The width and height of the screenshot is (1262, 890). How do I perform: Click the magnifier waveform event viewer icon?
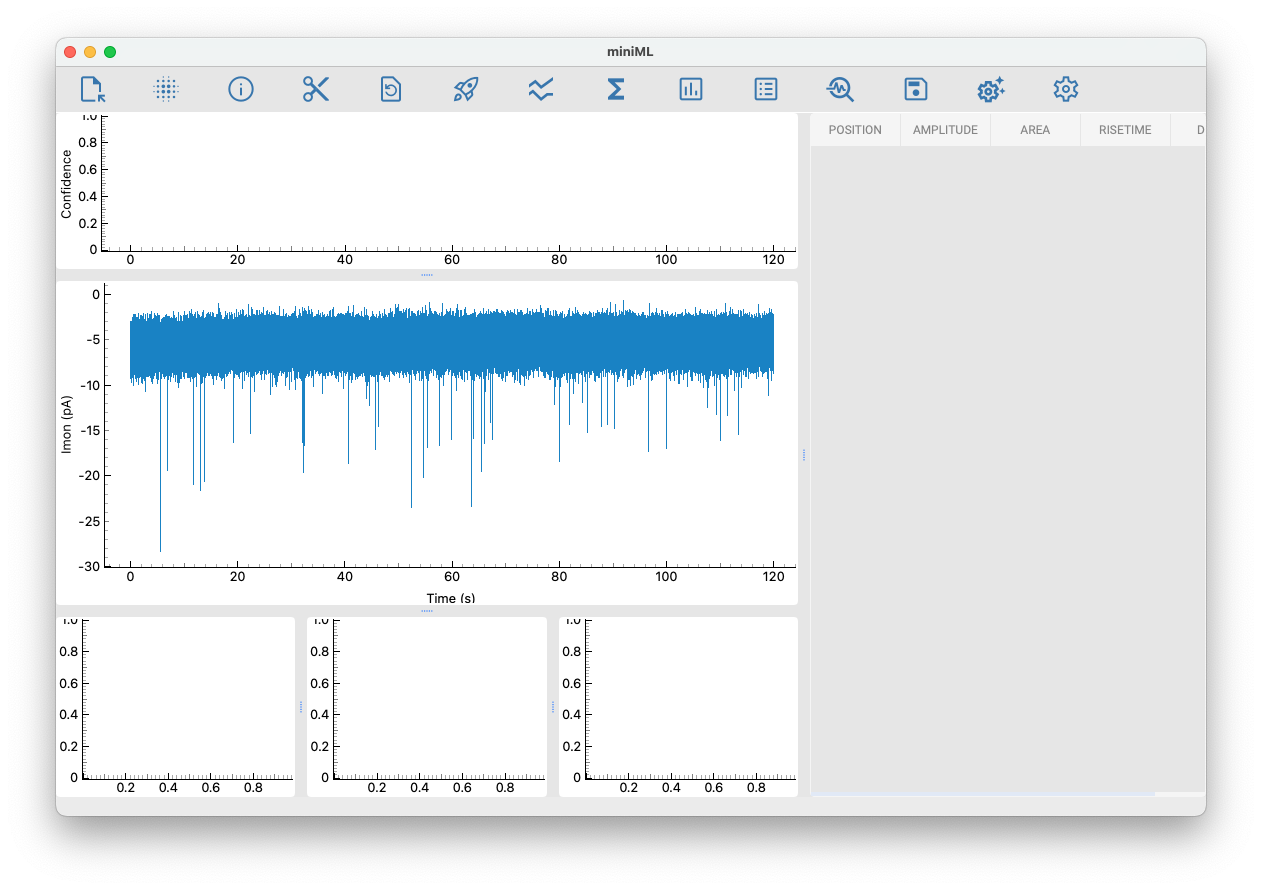click(840, 89)
